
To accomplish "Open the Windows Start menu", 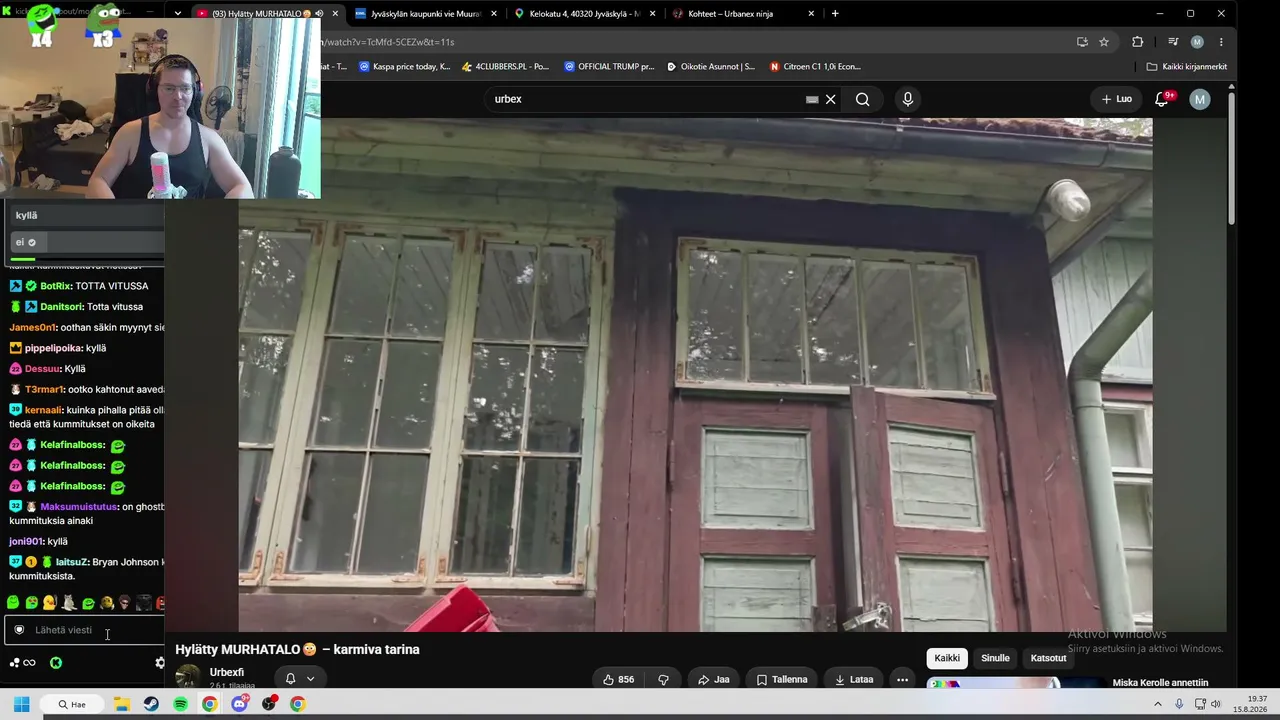I will pos(21,704).
